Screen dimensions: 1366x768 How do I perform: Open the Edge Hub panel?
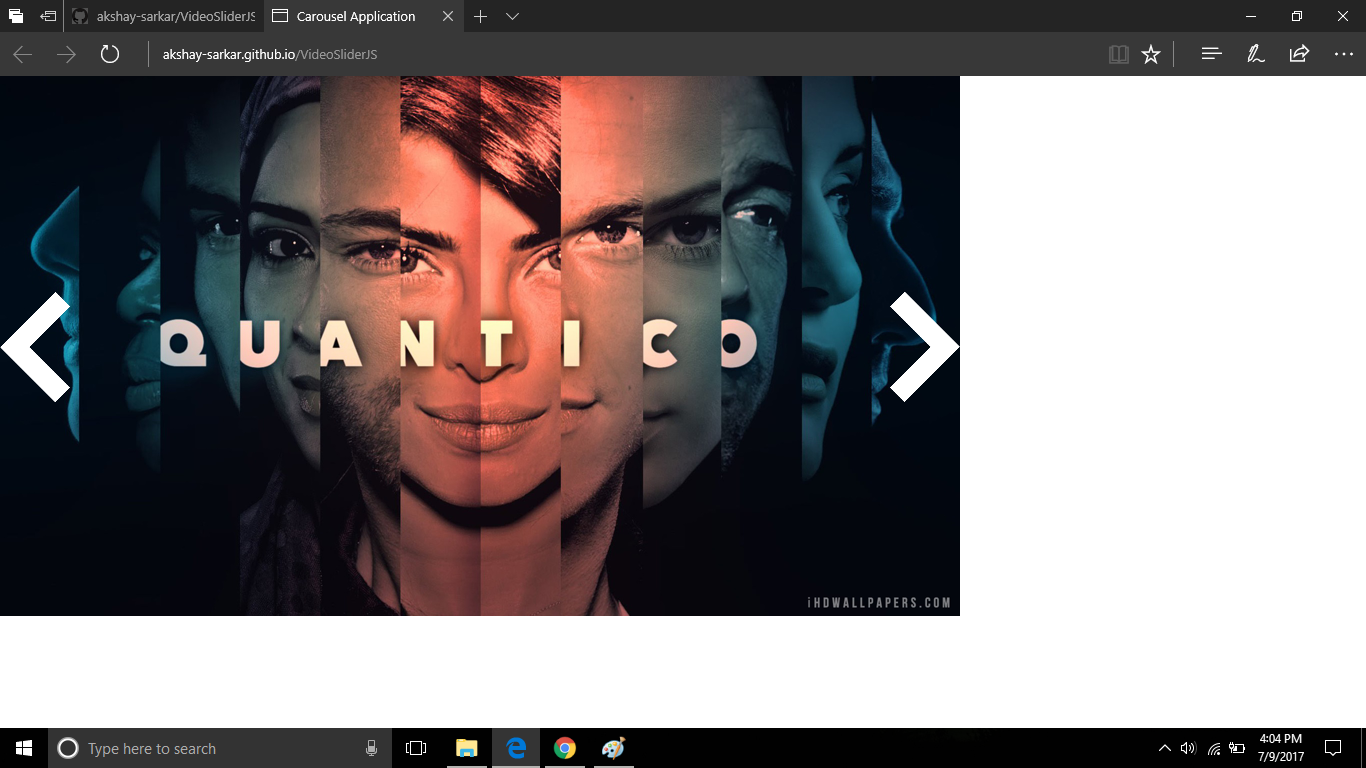[x=1212, y=54]
